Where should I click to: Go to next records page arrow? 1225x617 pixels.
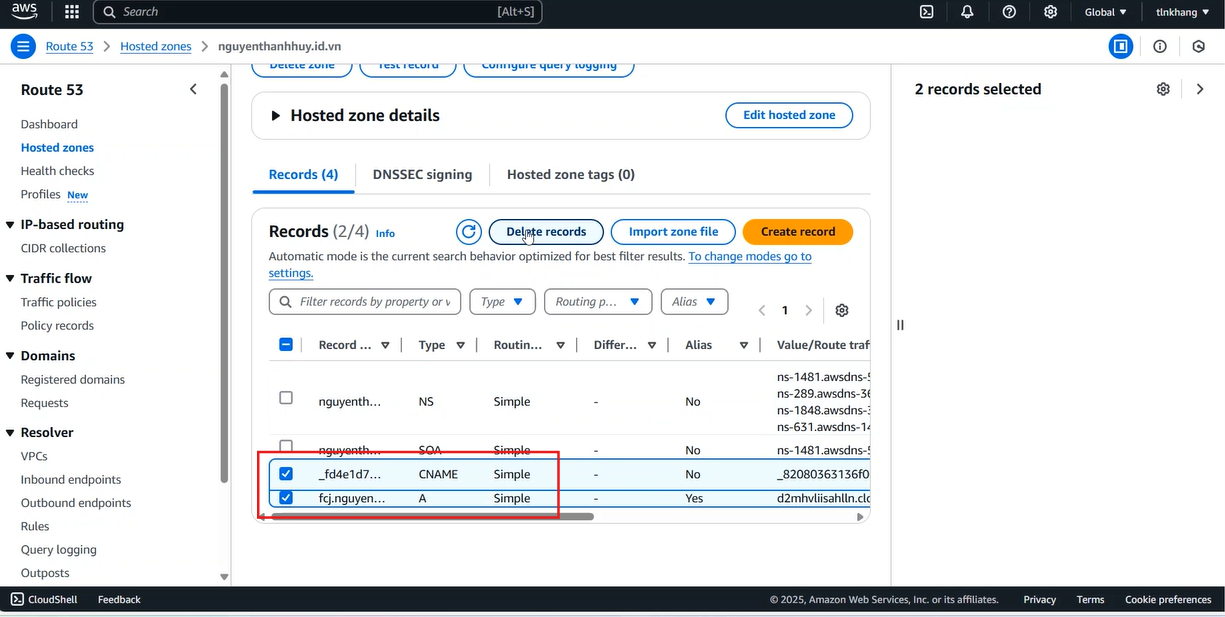809,310
